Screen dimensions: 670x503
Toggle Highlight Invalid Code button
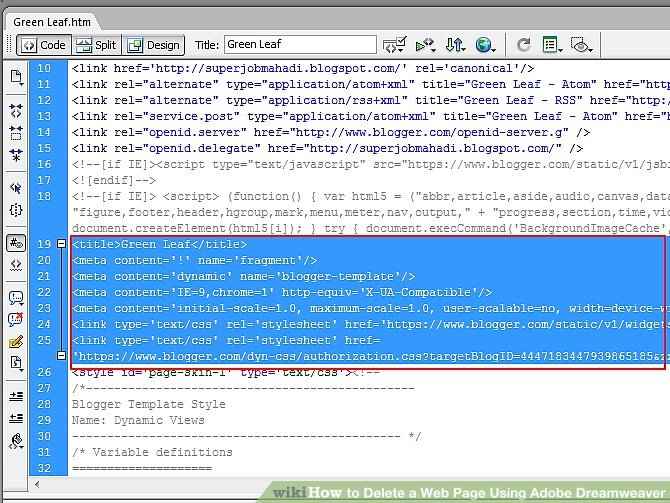(x=16, y=265)
